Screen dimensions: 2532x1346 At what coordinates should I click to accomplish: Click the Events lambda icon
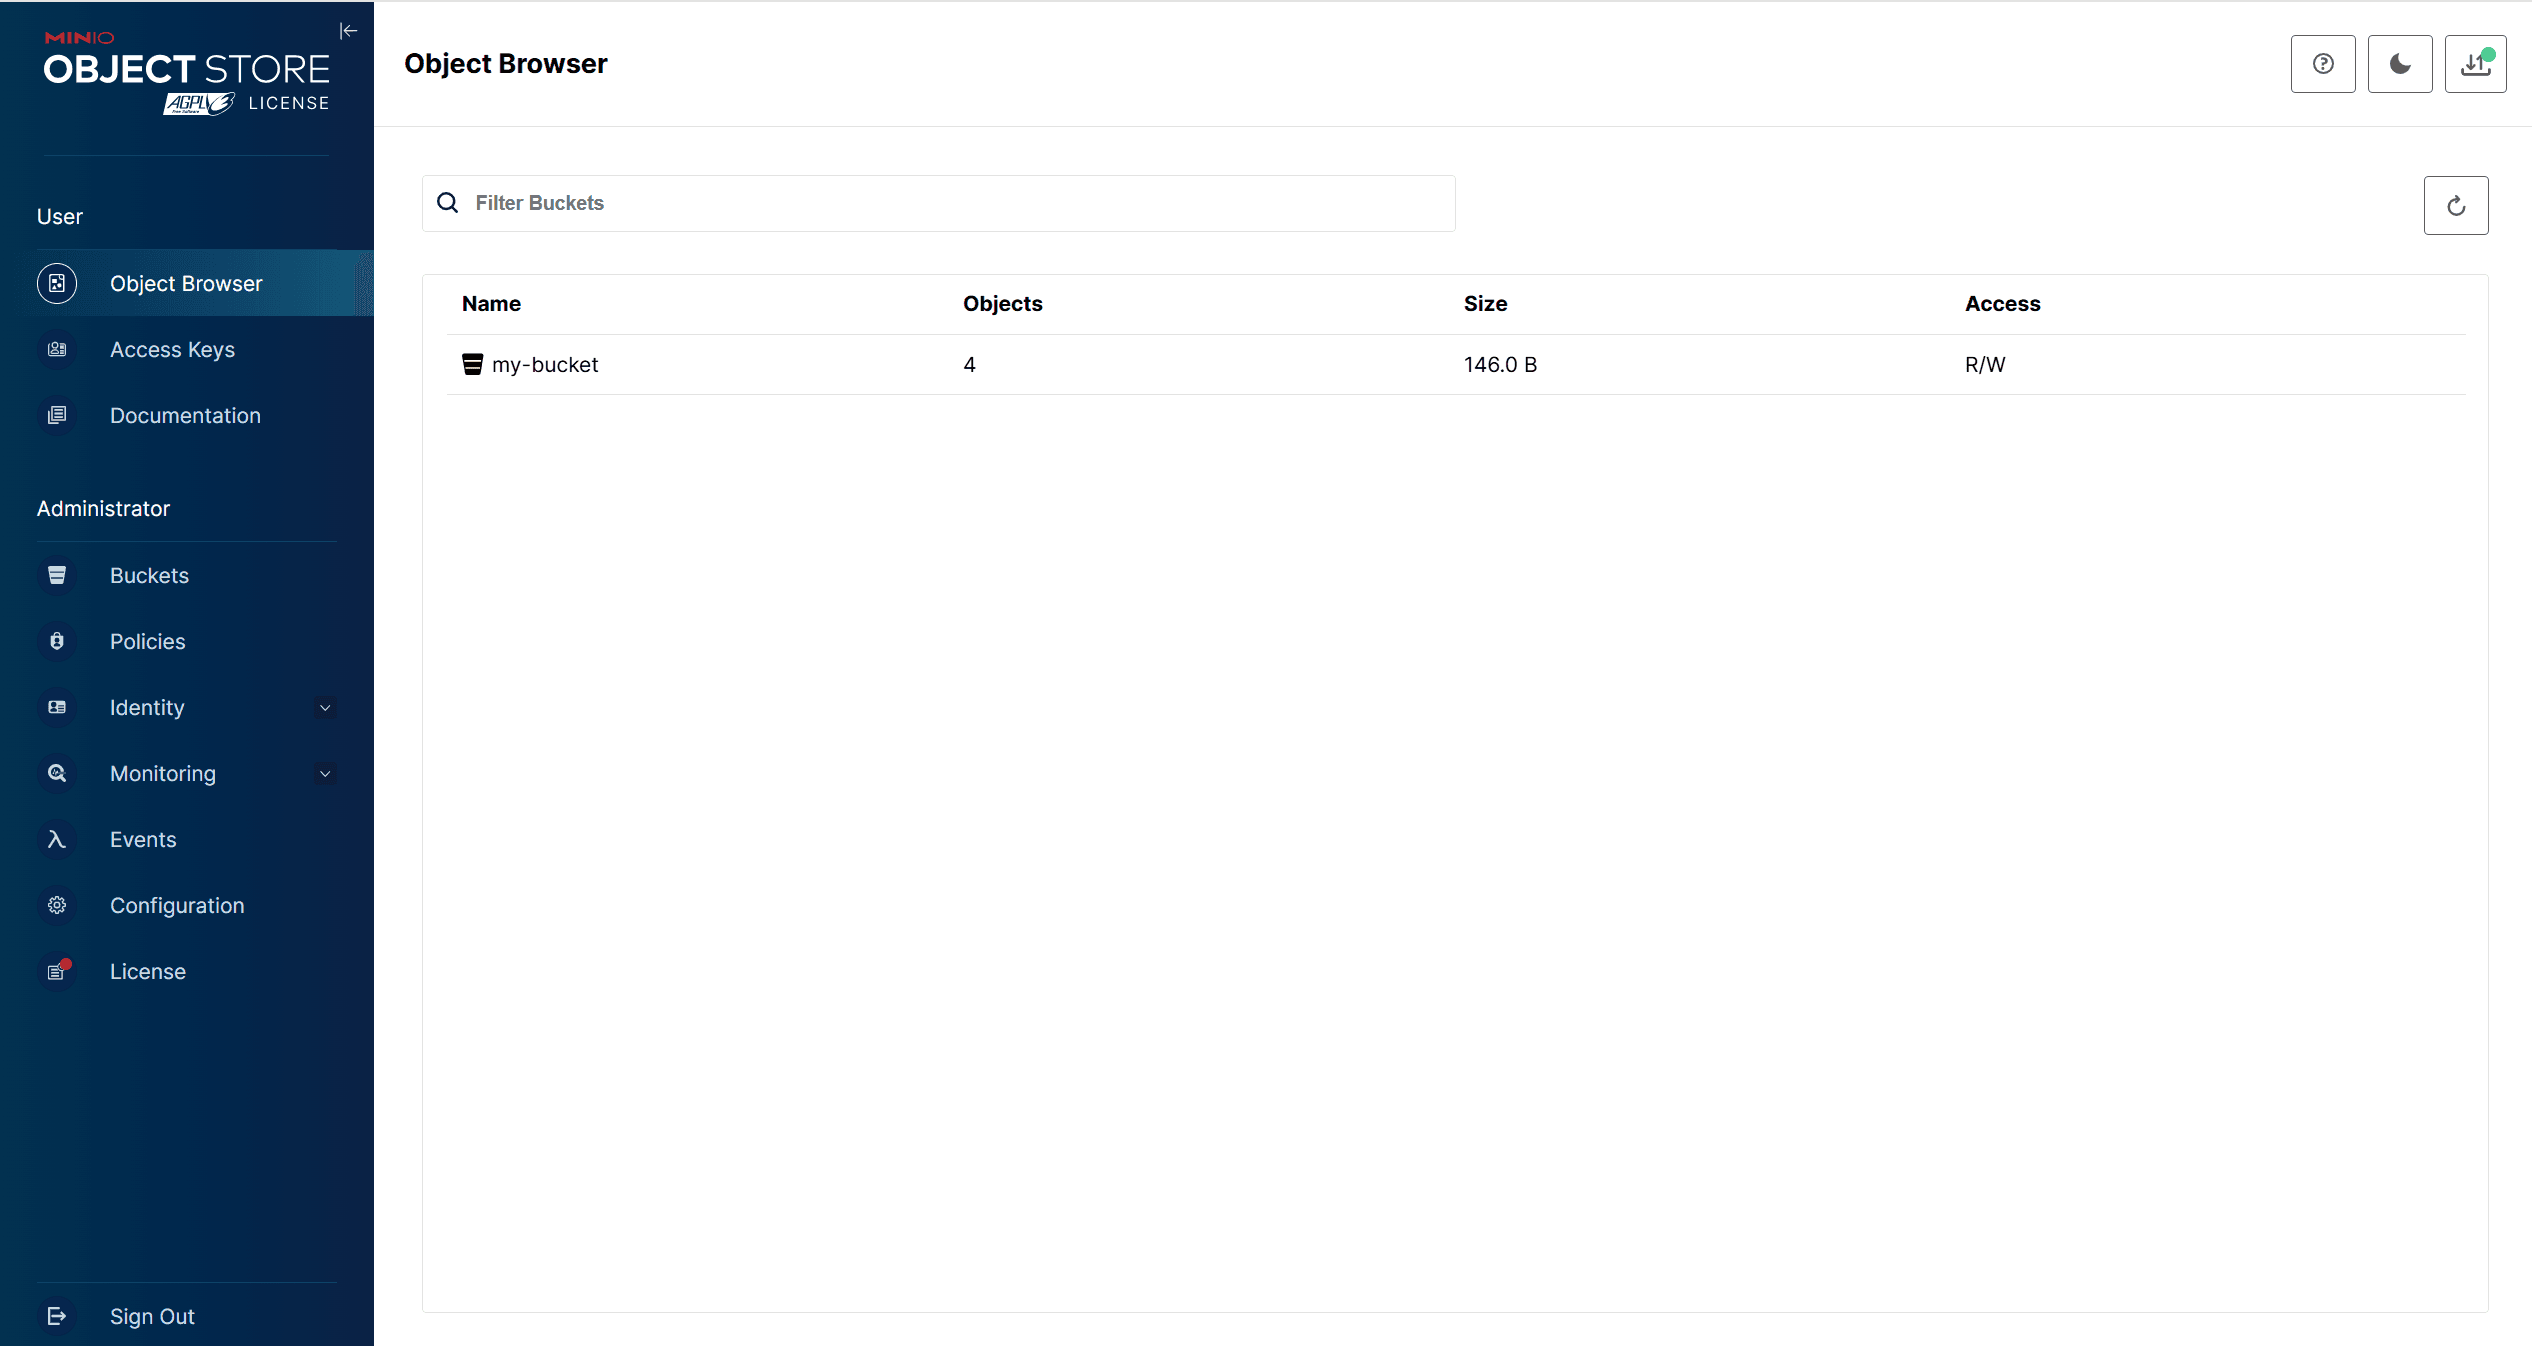click(56, 839)
